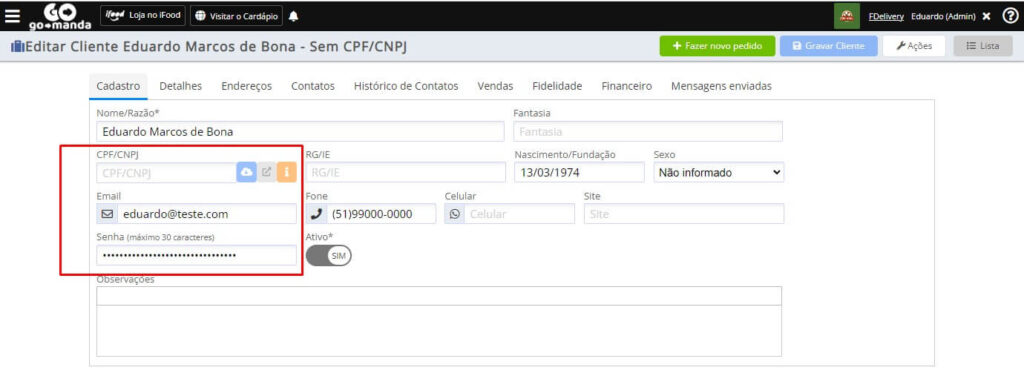Click Fazer novo pedido button

coord(717,46)
